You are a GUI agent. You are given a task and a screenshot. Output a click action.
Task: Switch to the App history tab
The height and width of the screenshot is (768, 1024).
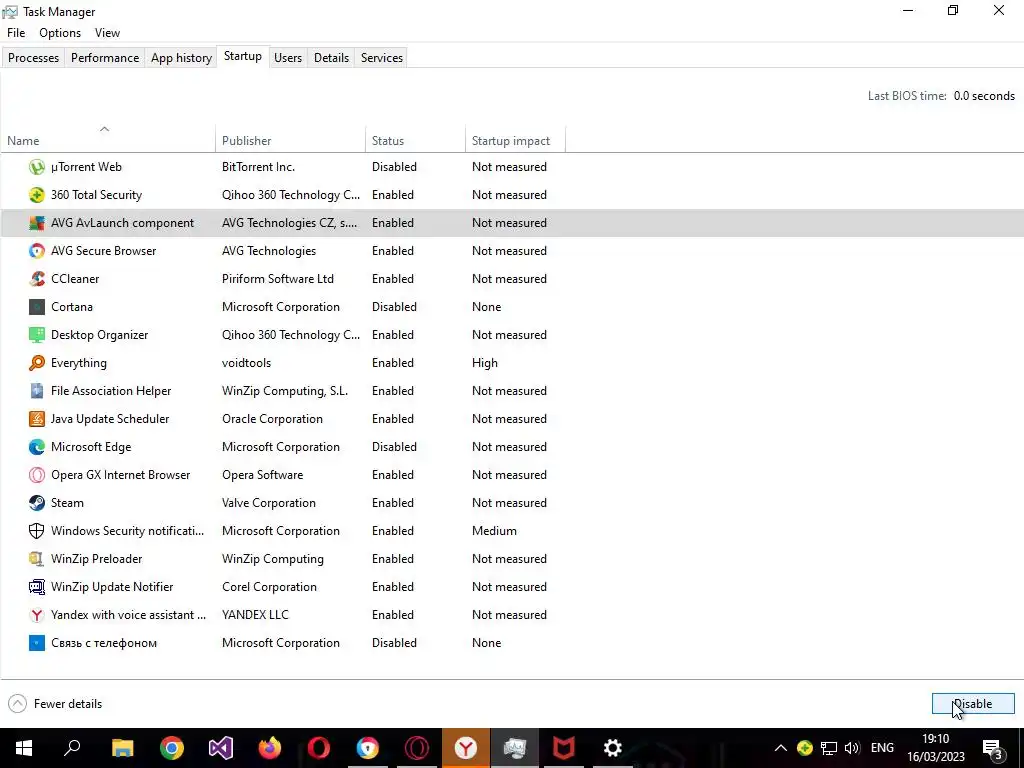click(182, 57)
